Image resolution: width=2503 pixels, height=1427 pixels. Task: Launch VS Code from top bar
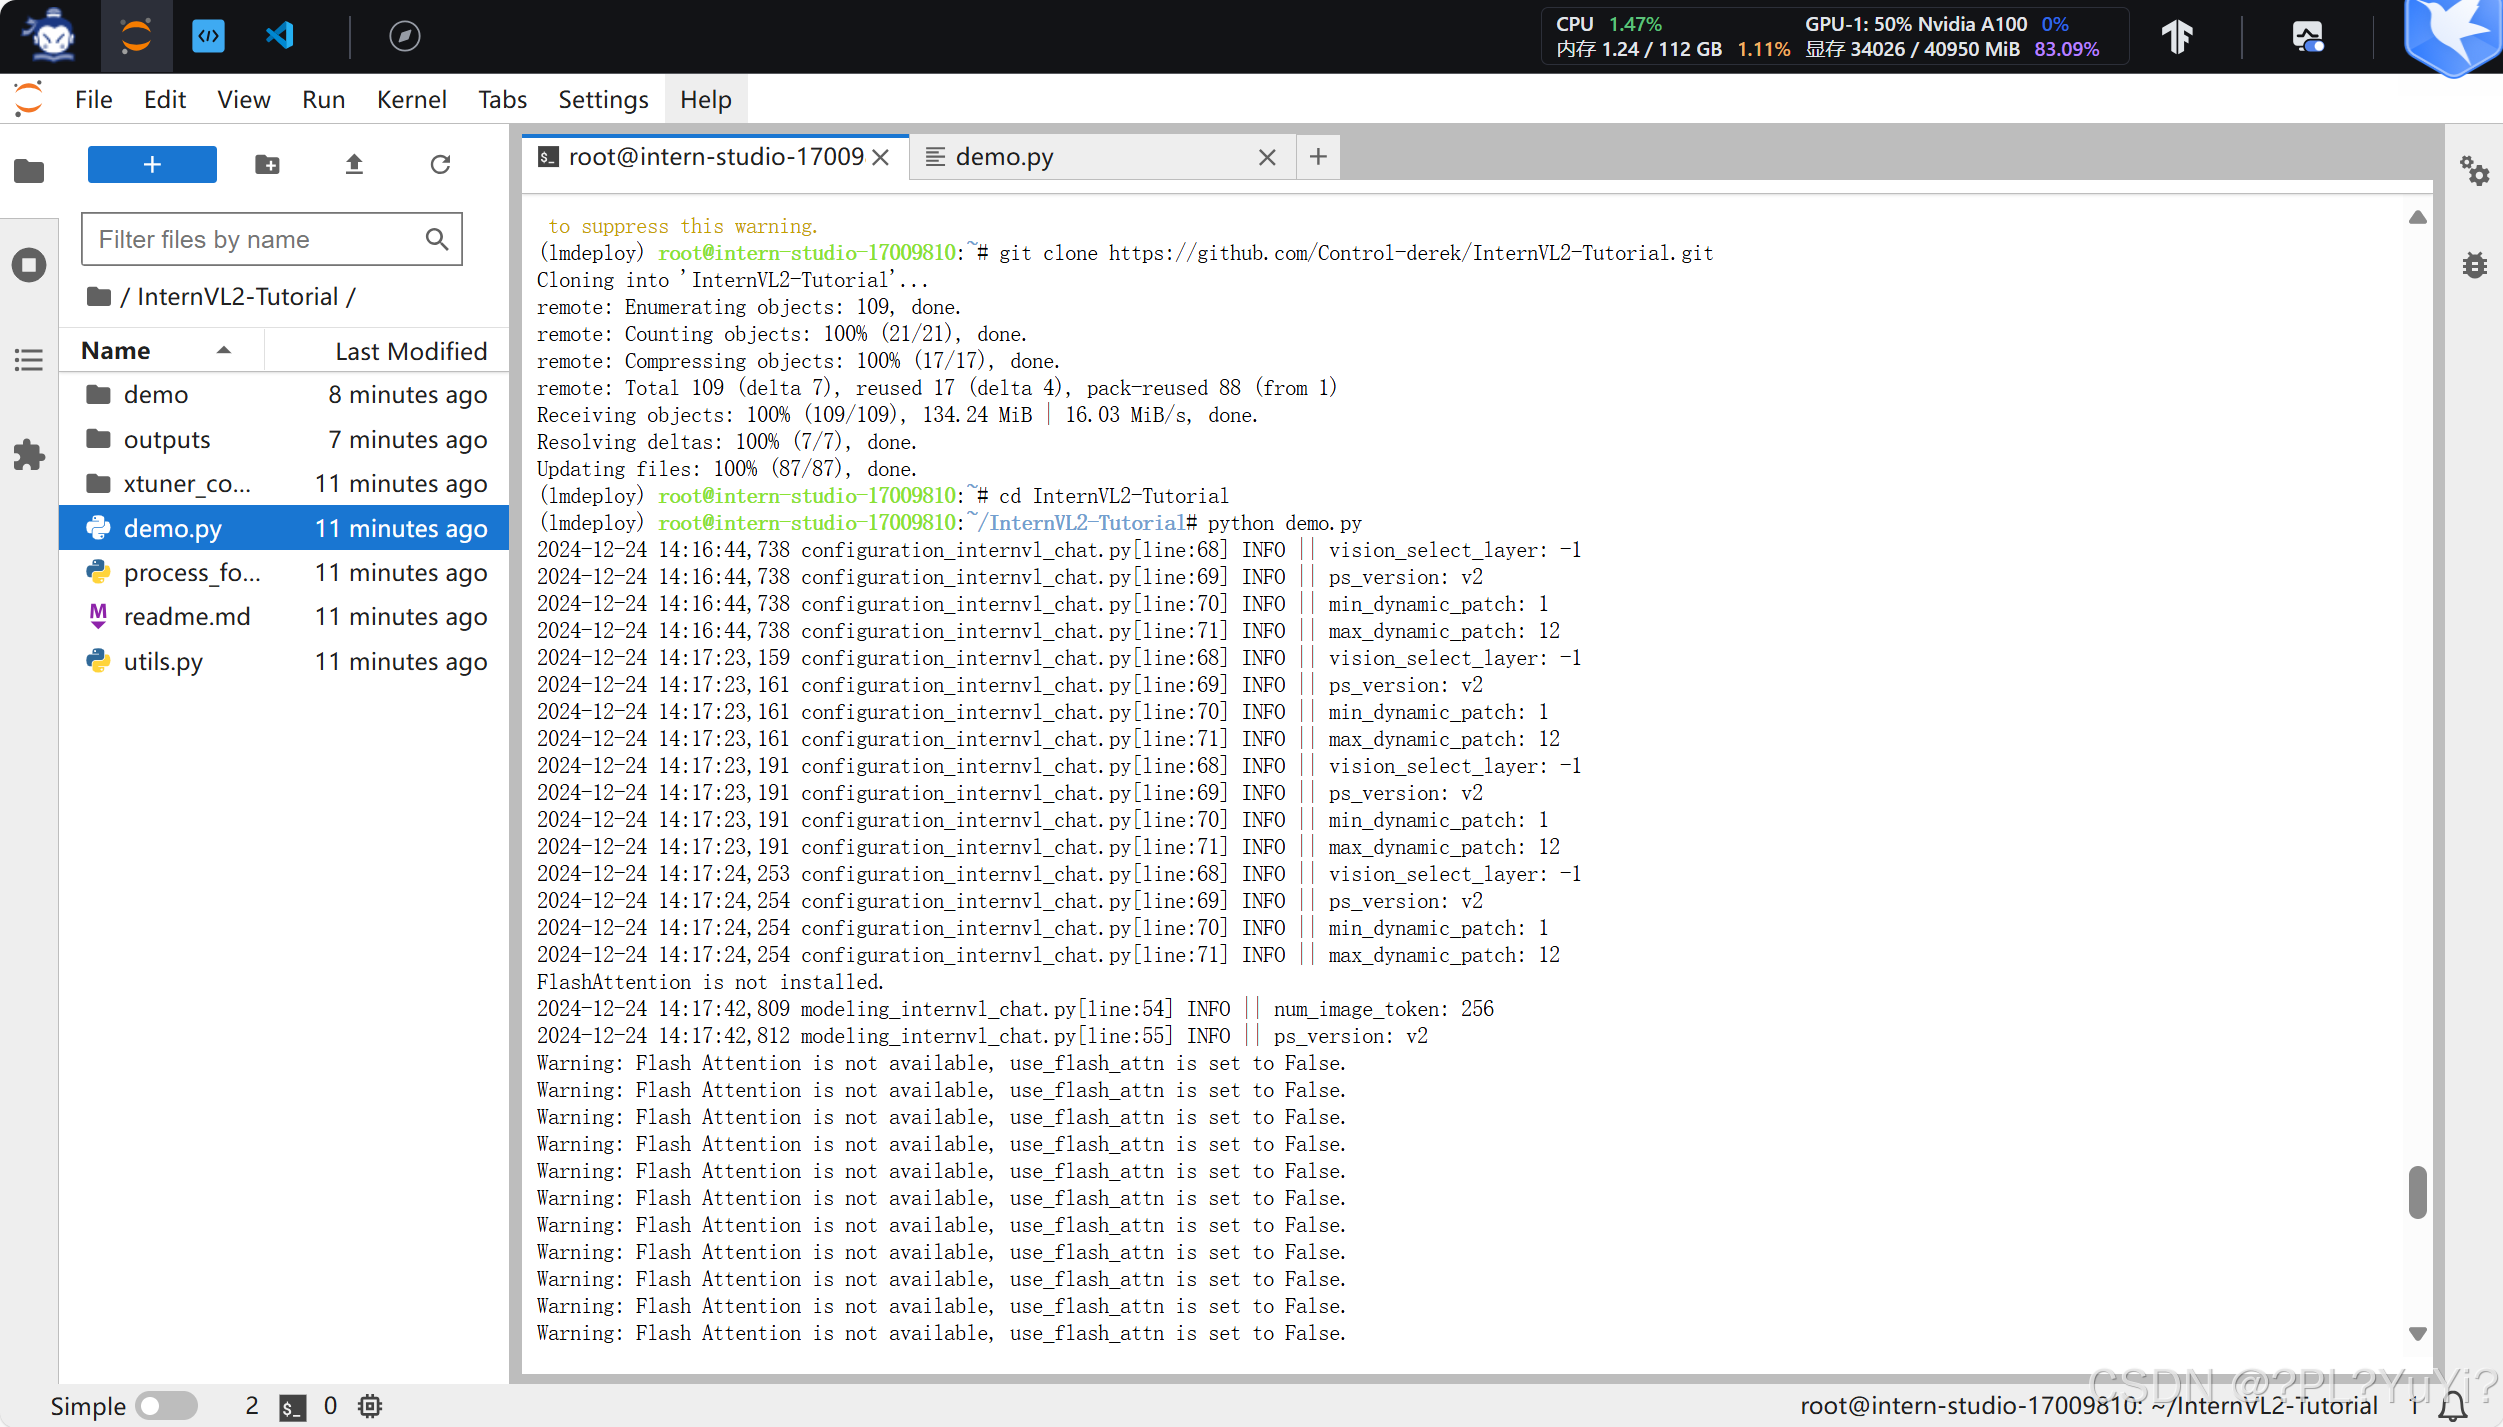(280, 37)
